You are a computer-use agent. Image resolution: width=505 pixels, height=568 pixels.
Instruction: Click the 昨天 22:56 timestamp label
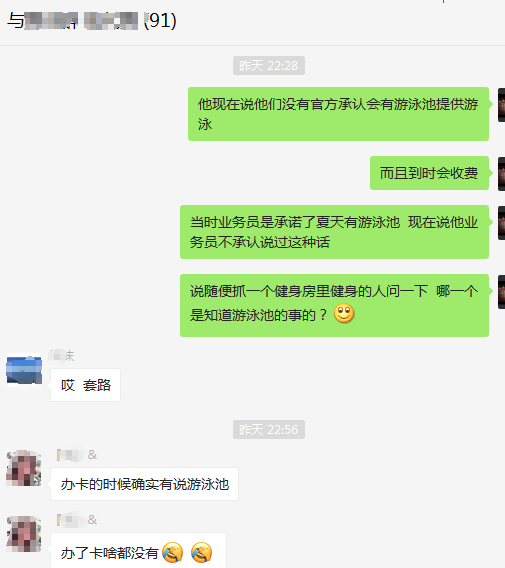(x=269, y=430)
